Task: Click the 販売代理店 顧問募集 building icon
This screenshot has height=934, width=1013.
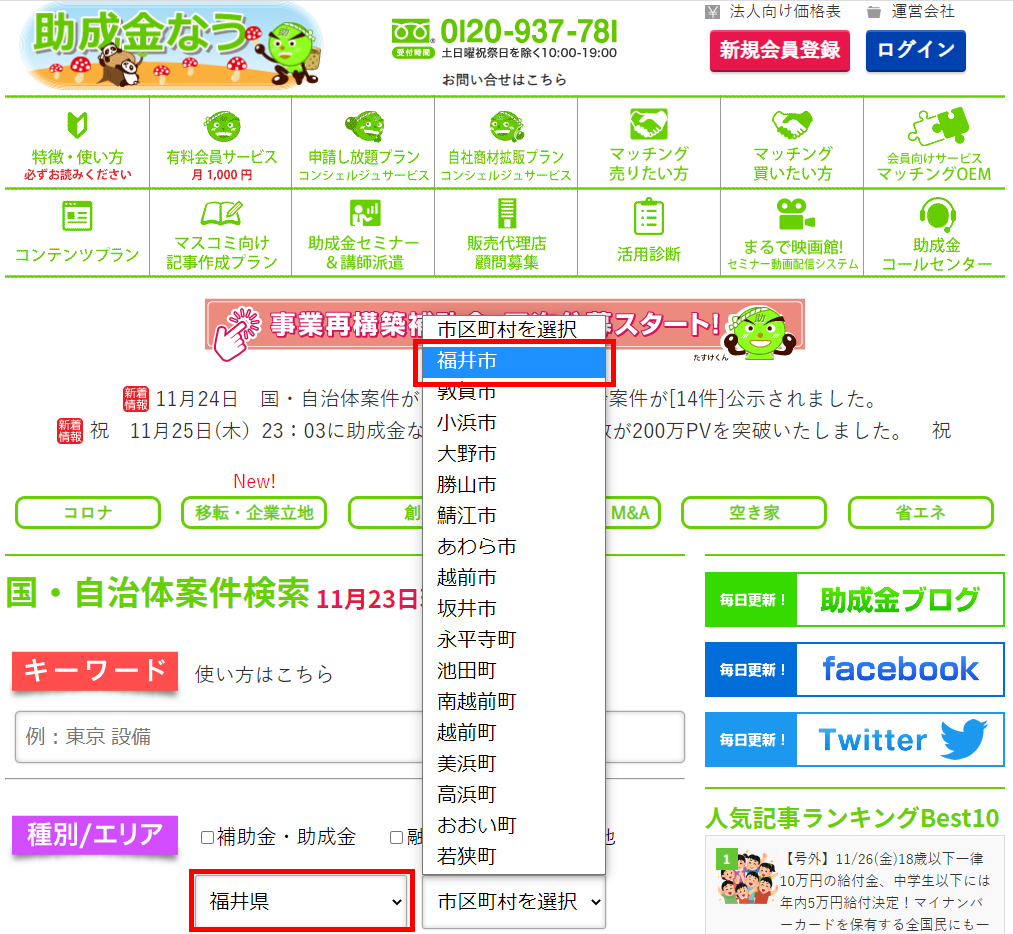Action: click(x=506, y=213)
